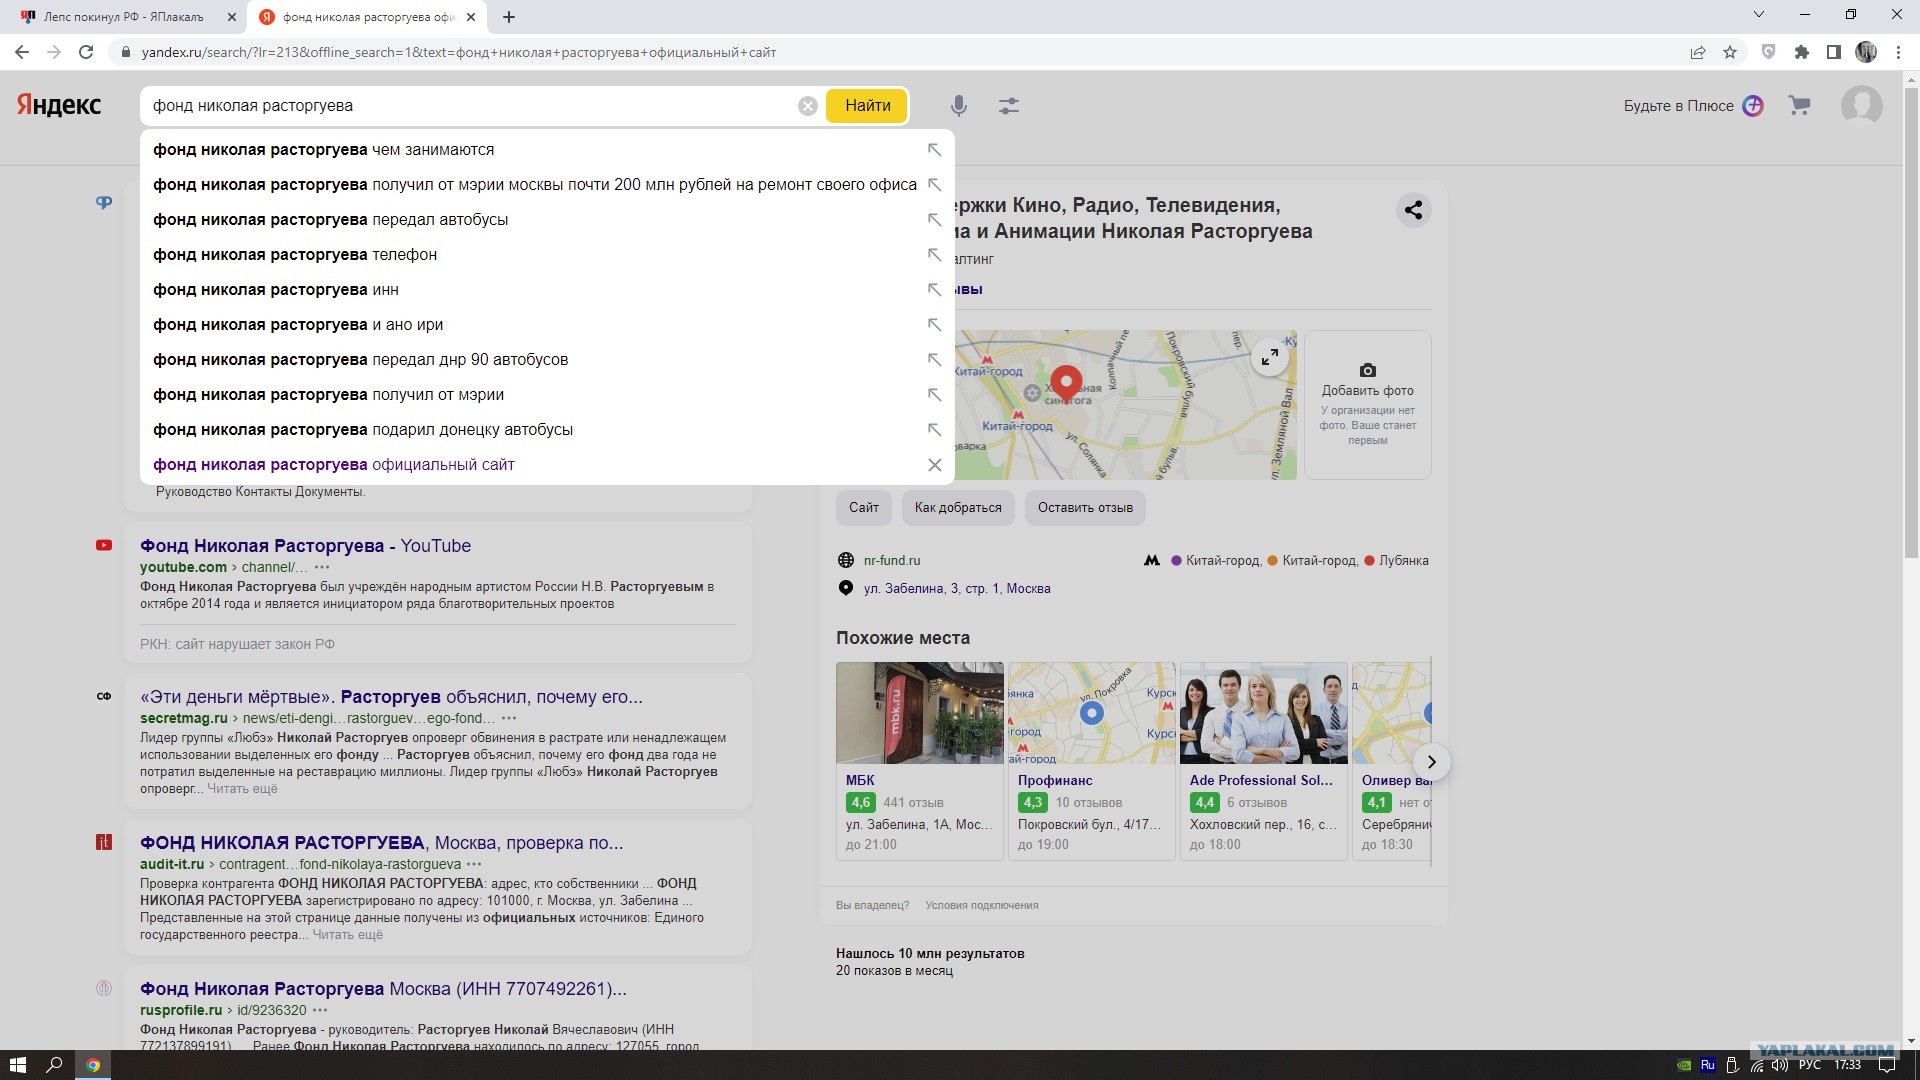Remove 'официальный сайт' suggestion from history

pos(935,465)
